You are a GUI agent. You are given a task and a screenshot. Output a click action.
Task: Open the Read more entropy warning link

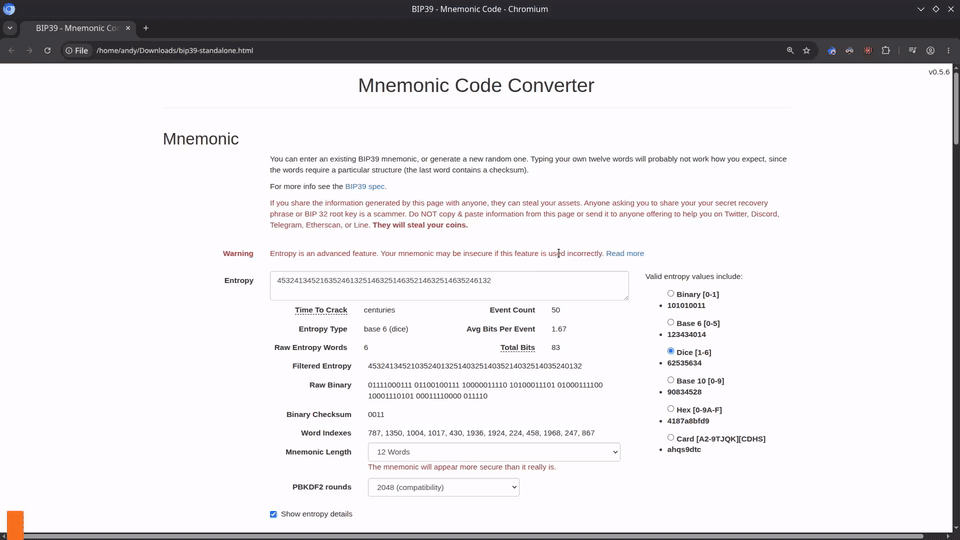pyautogui.click(x=624, y=253)
